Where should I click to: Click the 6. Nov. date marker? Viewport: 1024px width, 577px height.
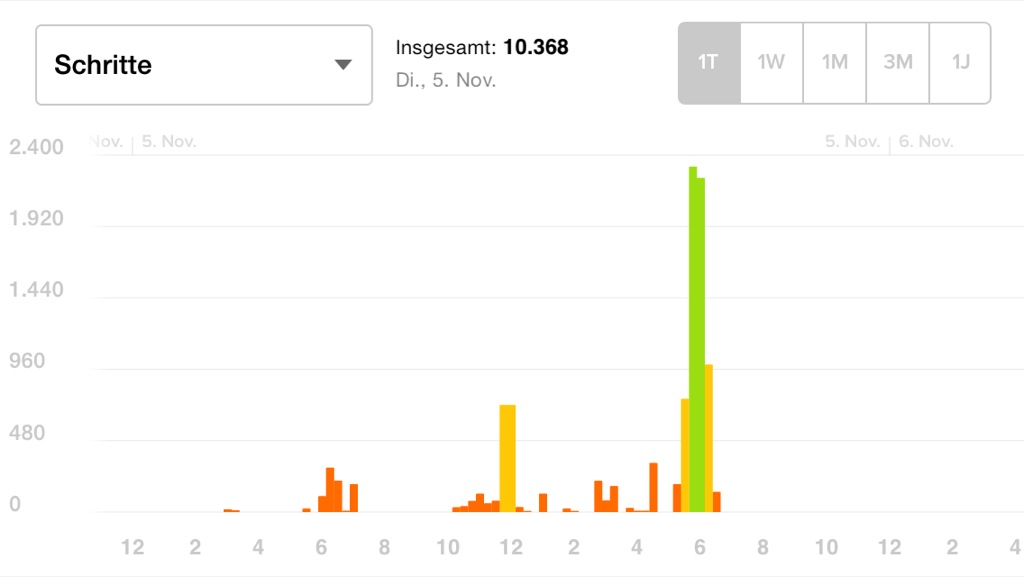click(925, 142)
